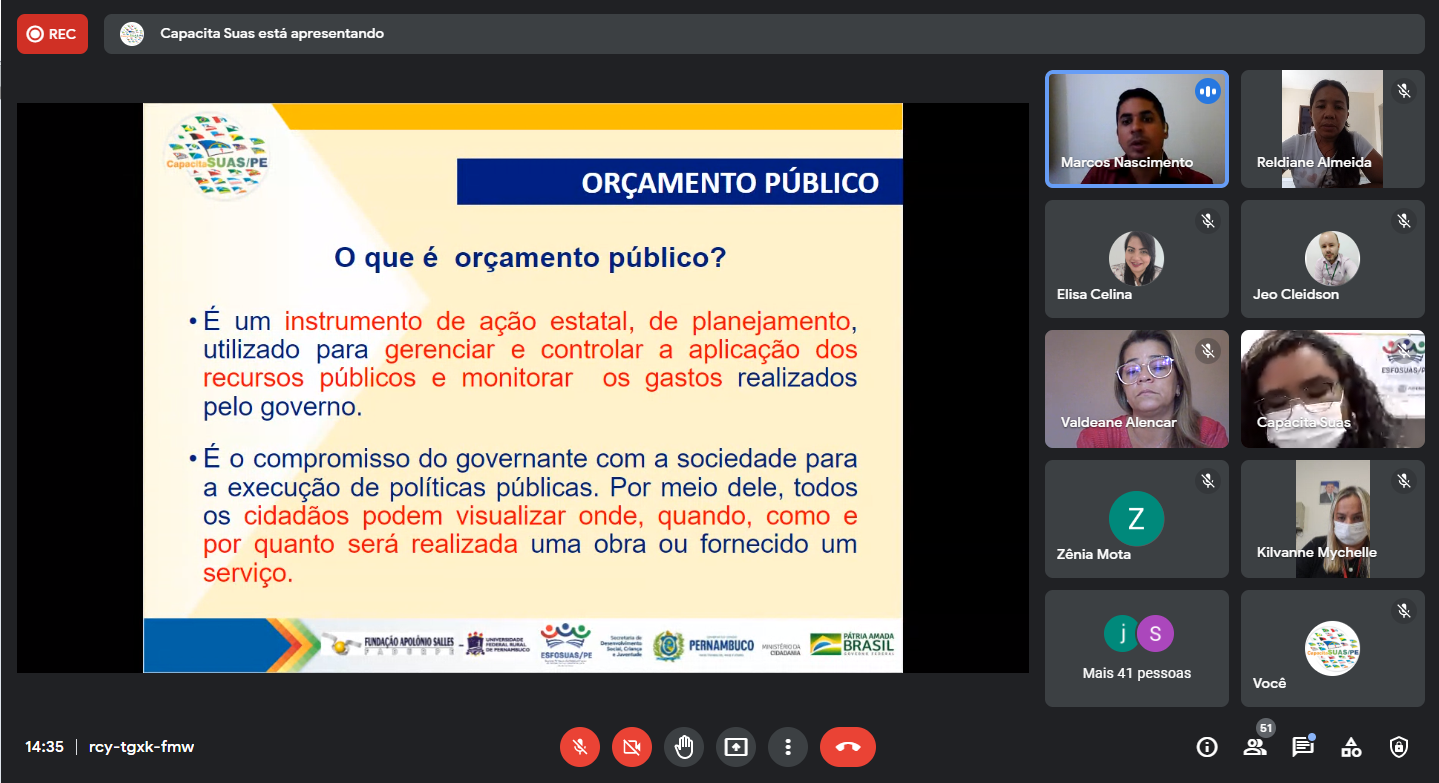The height and width of the screenshot is (783, 1439).
Task: Click the meeting code rcy-tgxk-fmw
Action: tap(141, 747)
